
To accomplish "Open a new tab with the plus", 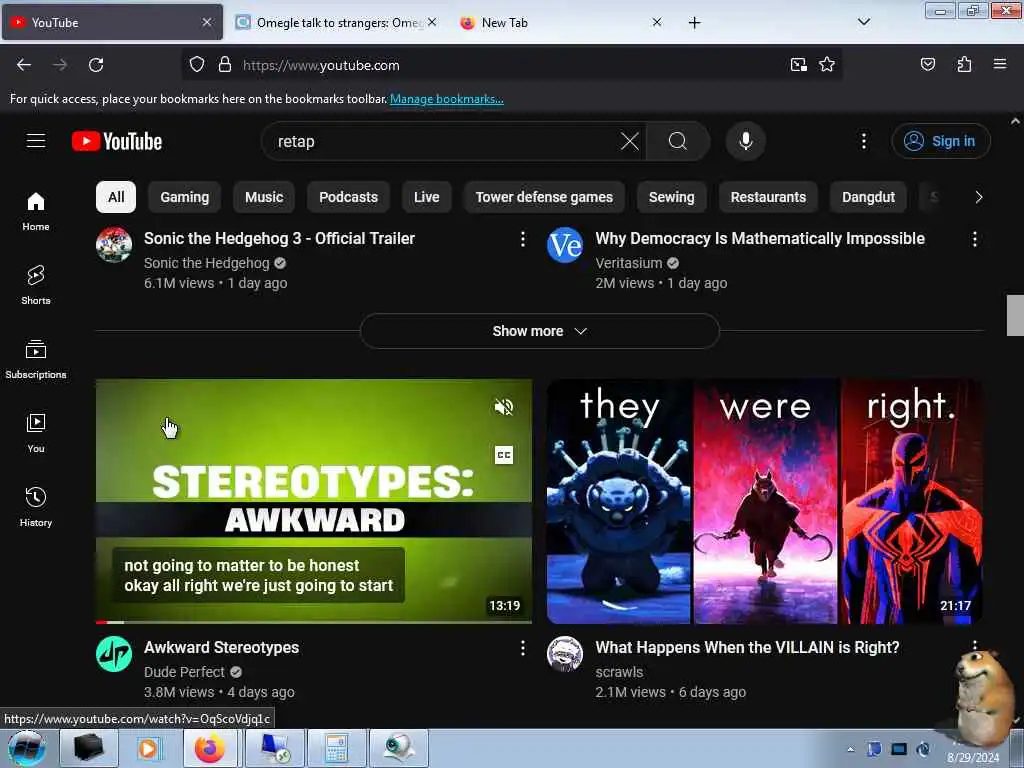I will (694, 23).
